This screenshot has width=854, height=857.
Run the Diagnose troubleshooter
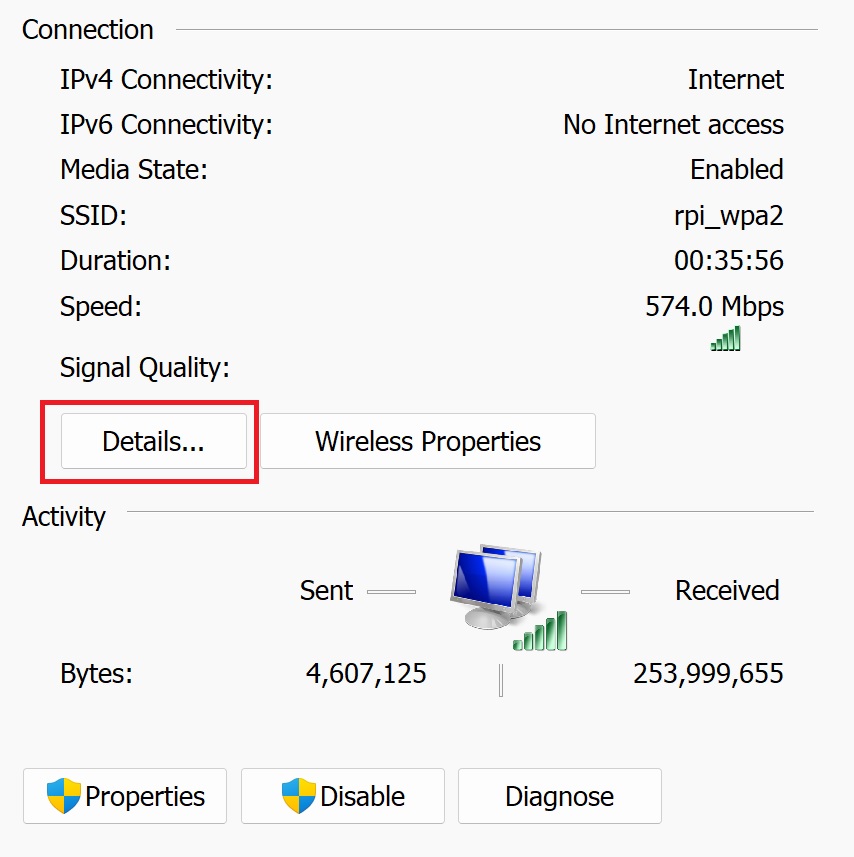559,796
